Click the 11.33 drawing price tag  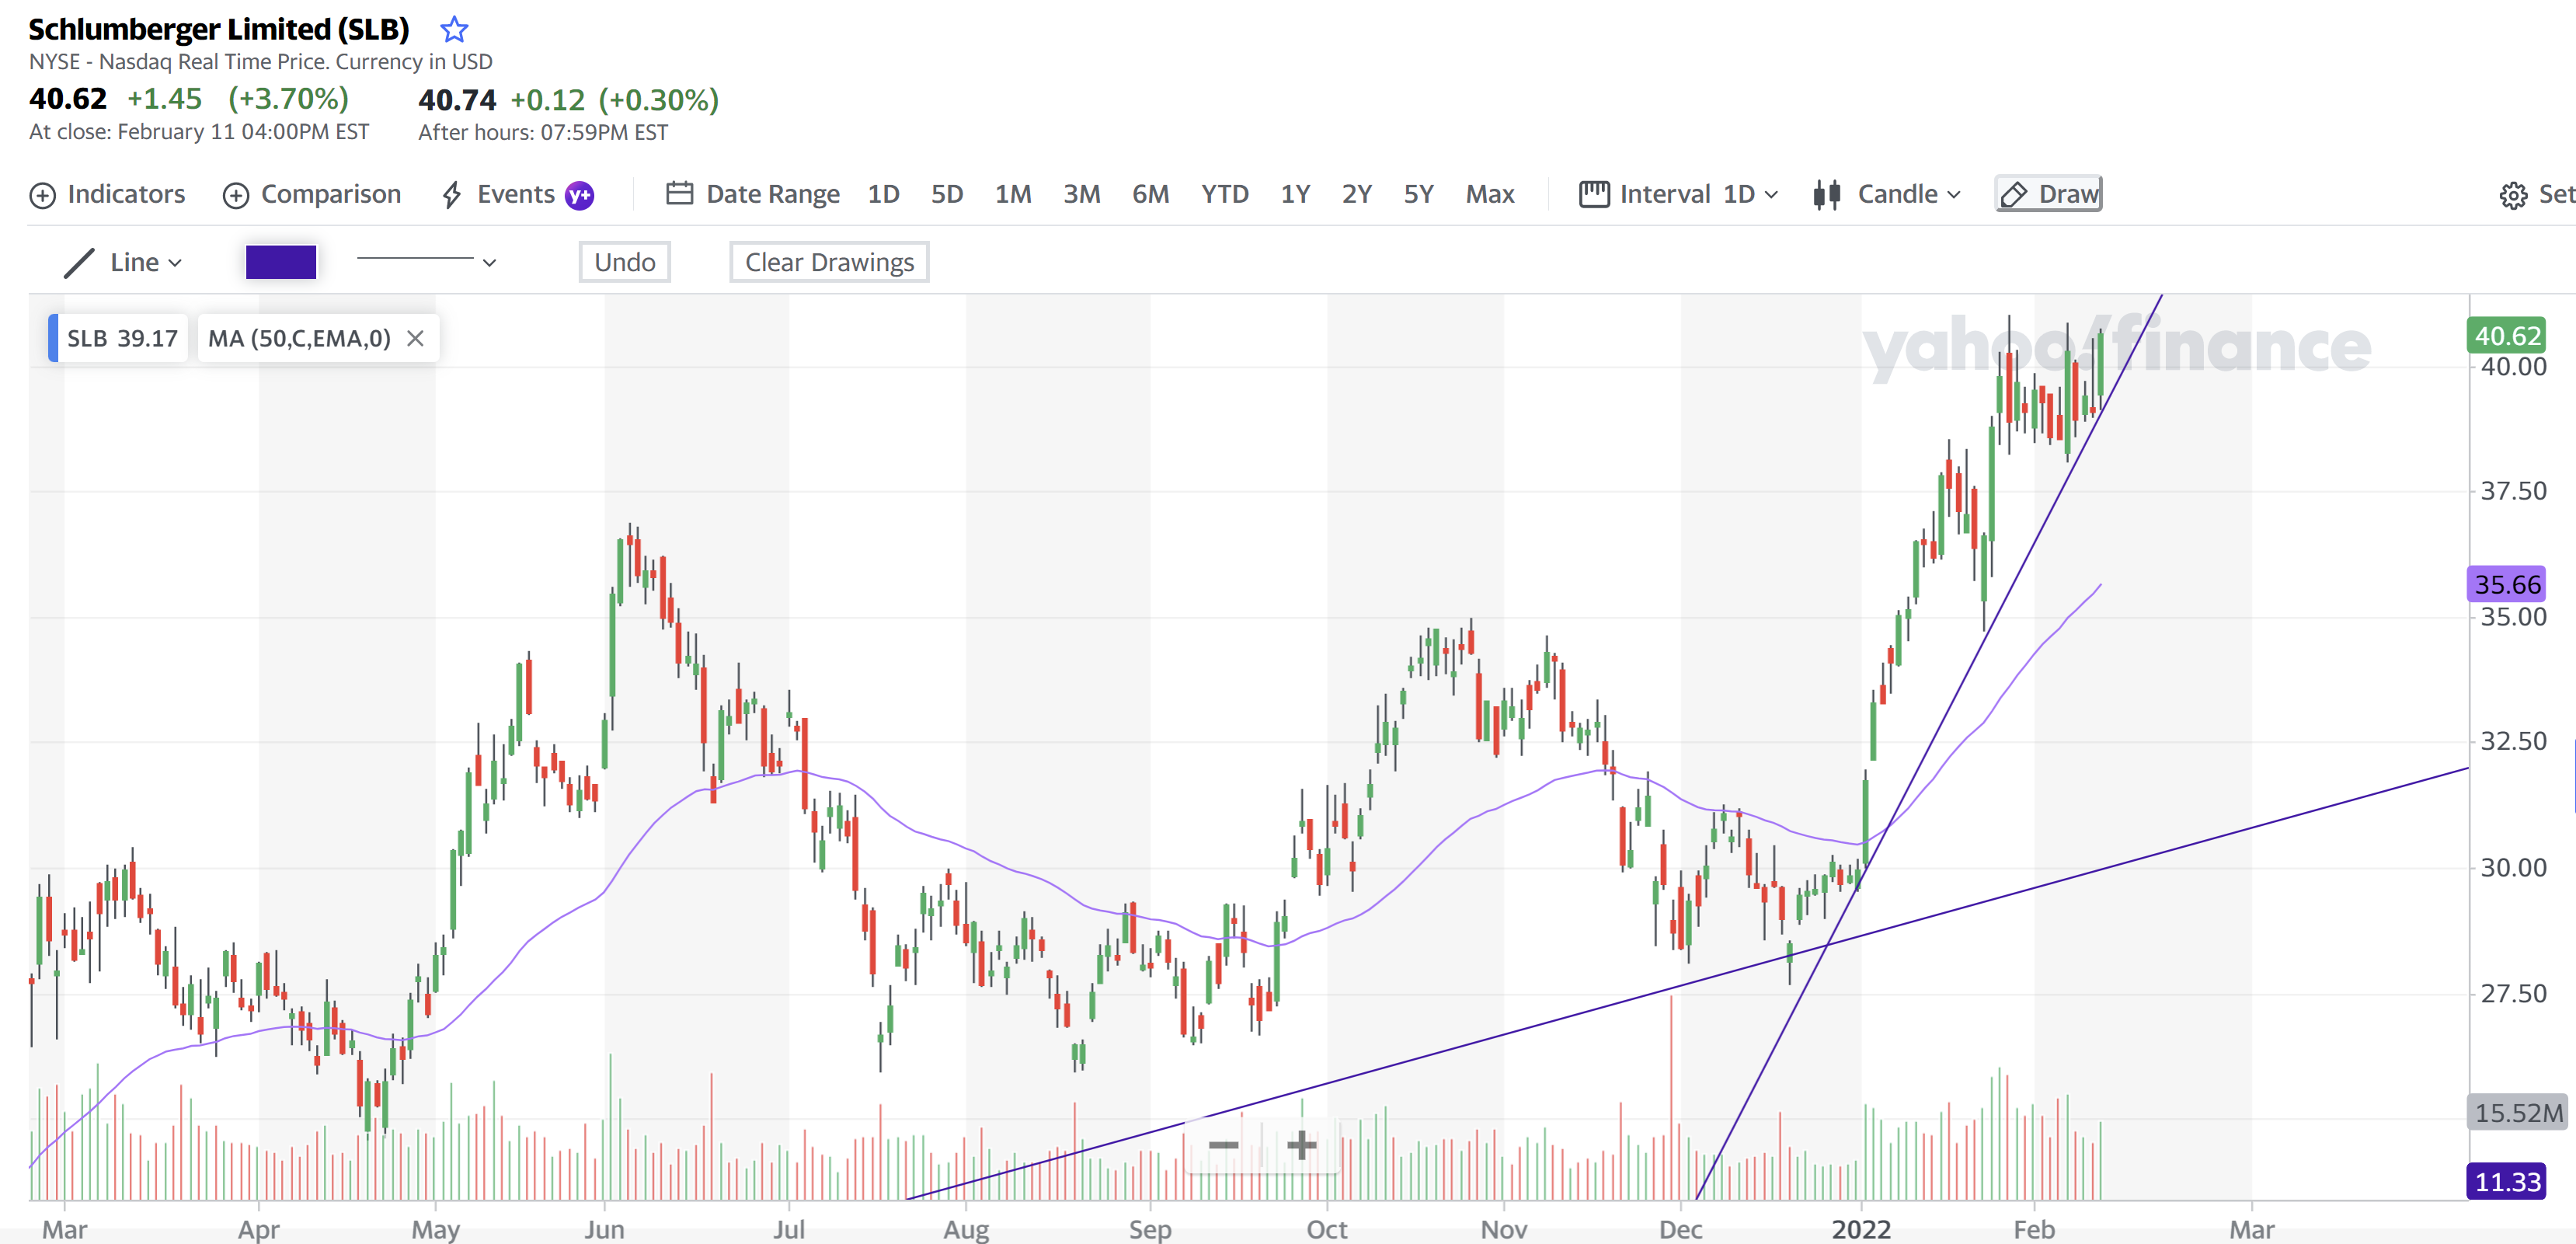(2507, 1182)
